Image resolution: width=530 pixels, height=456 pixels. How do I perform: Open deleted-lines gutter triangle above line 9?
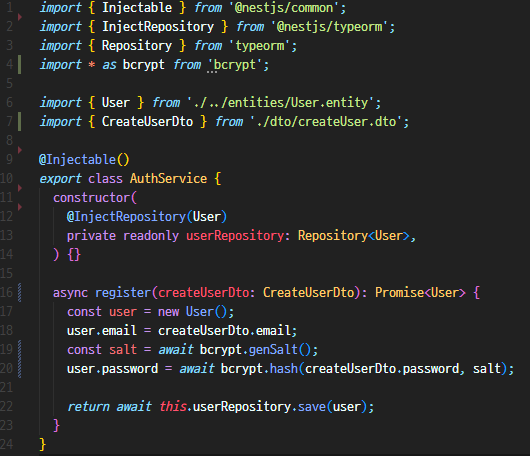click(20, 150)
